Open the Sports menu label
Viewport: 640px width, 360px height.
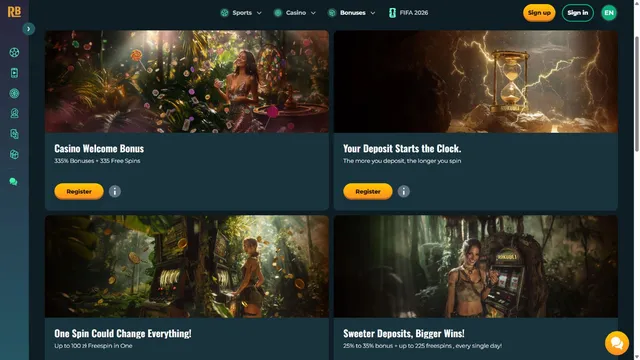point(242,13)
